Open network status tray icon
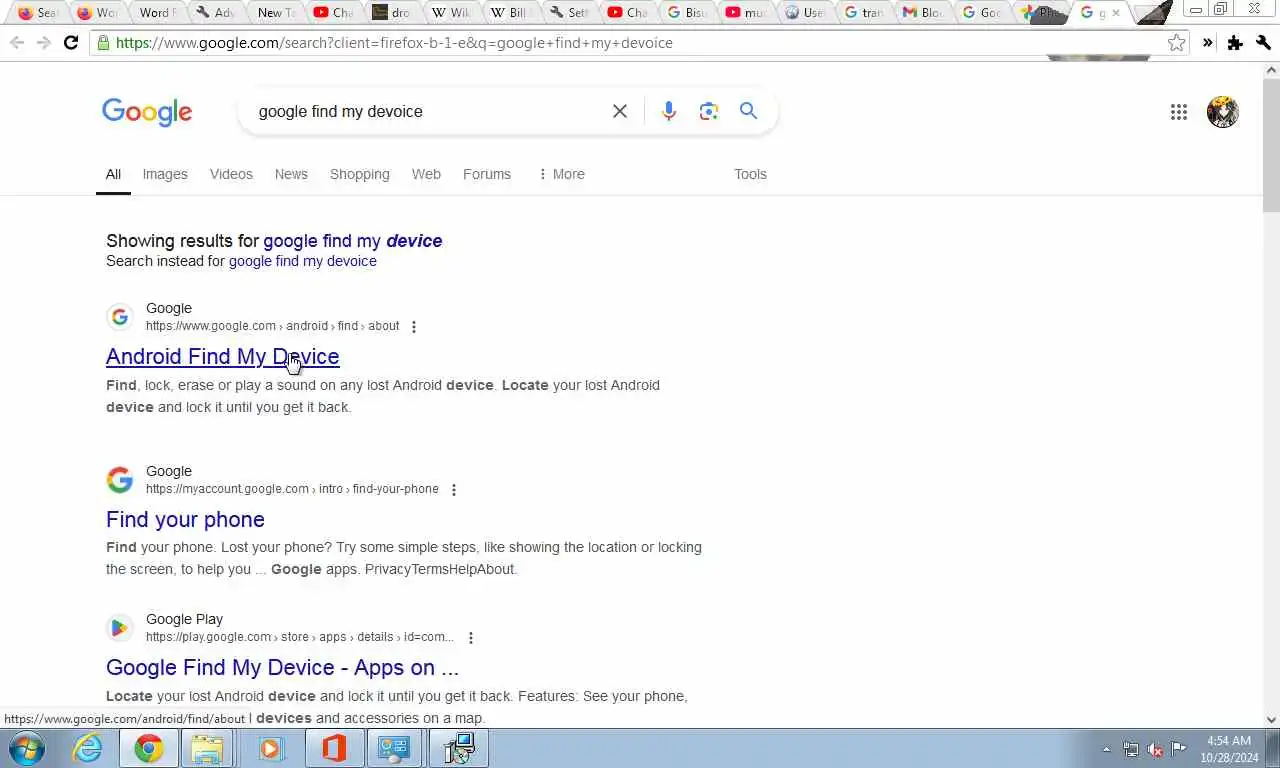This screenshot has width=1280, height=768. [x=1131, y=749]
